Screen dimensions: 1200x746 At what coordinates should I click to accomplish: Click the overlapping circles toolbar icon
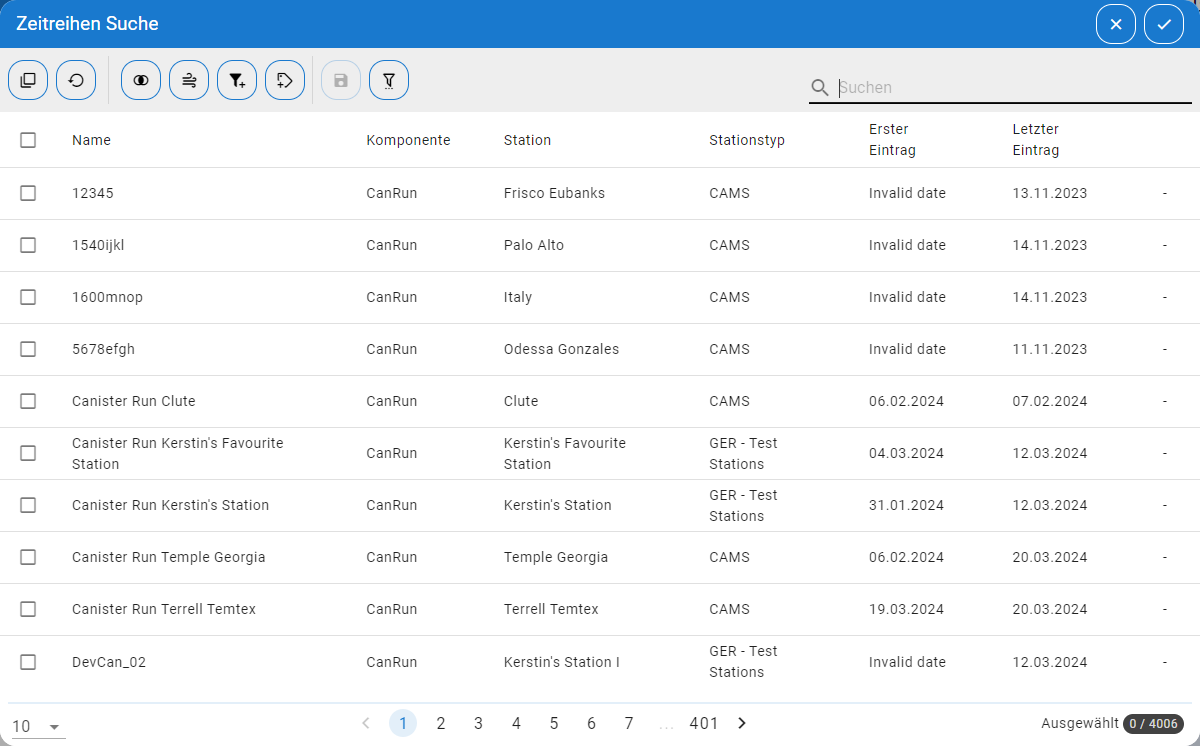141,80
